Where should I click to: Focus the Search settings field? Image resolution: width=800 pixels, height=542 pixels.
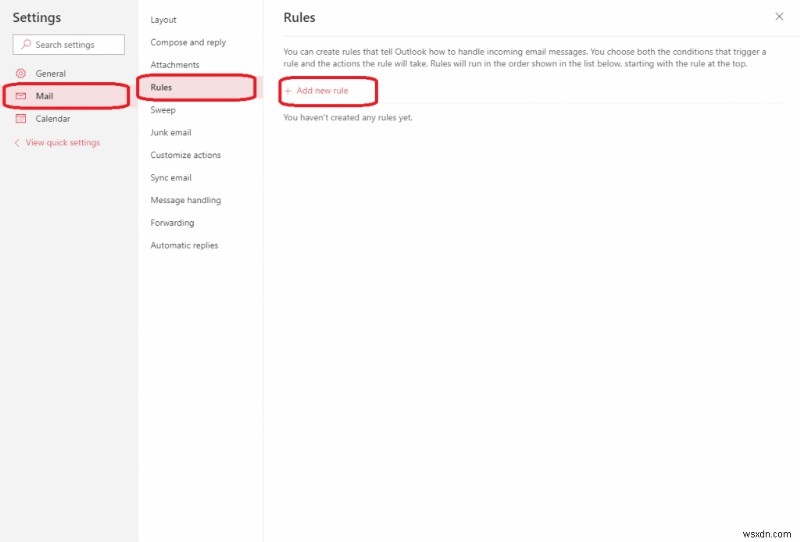pos(68,44)
